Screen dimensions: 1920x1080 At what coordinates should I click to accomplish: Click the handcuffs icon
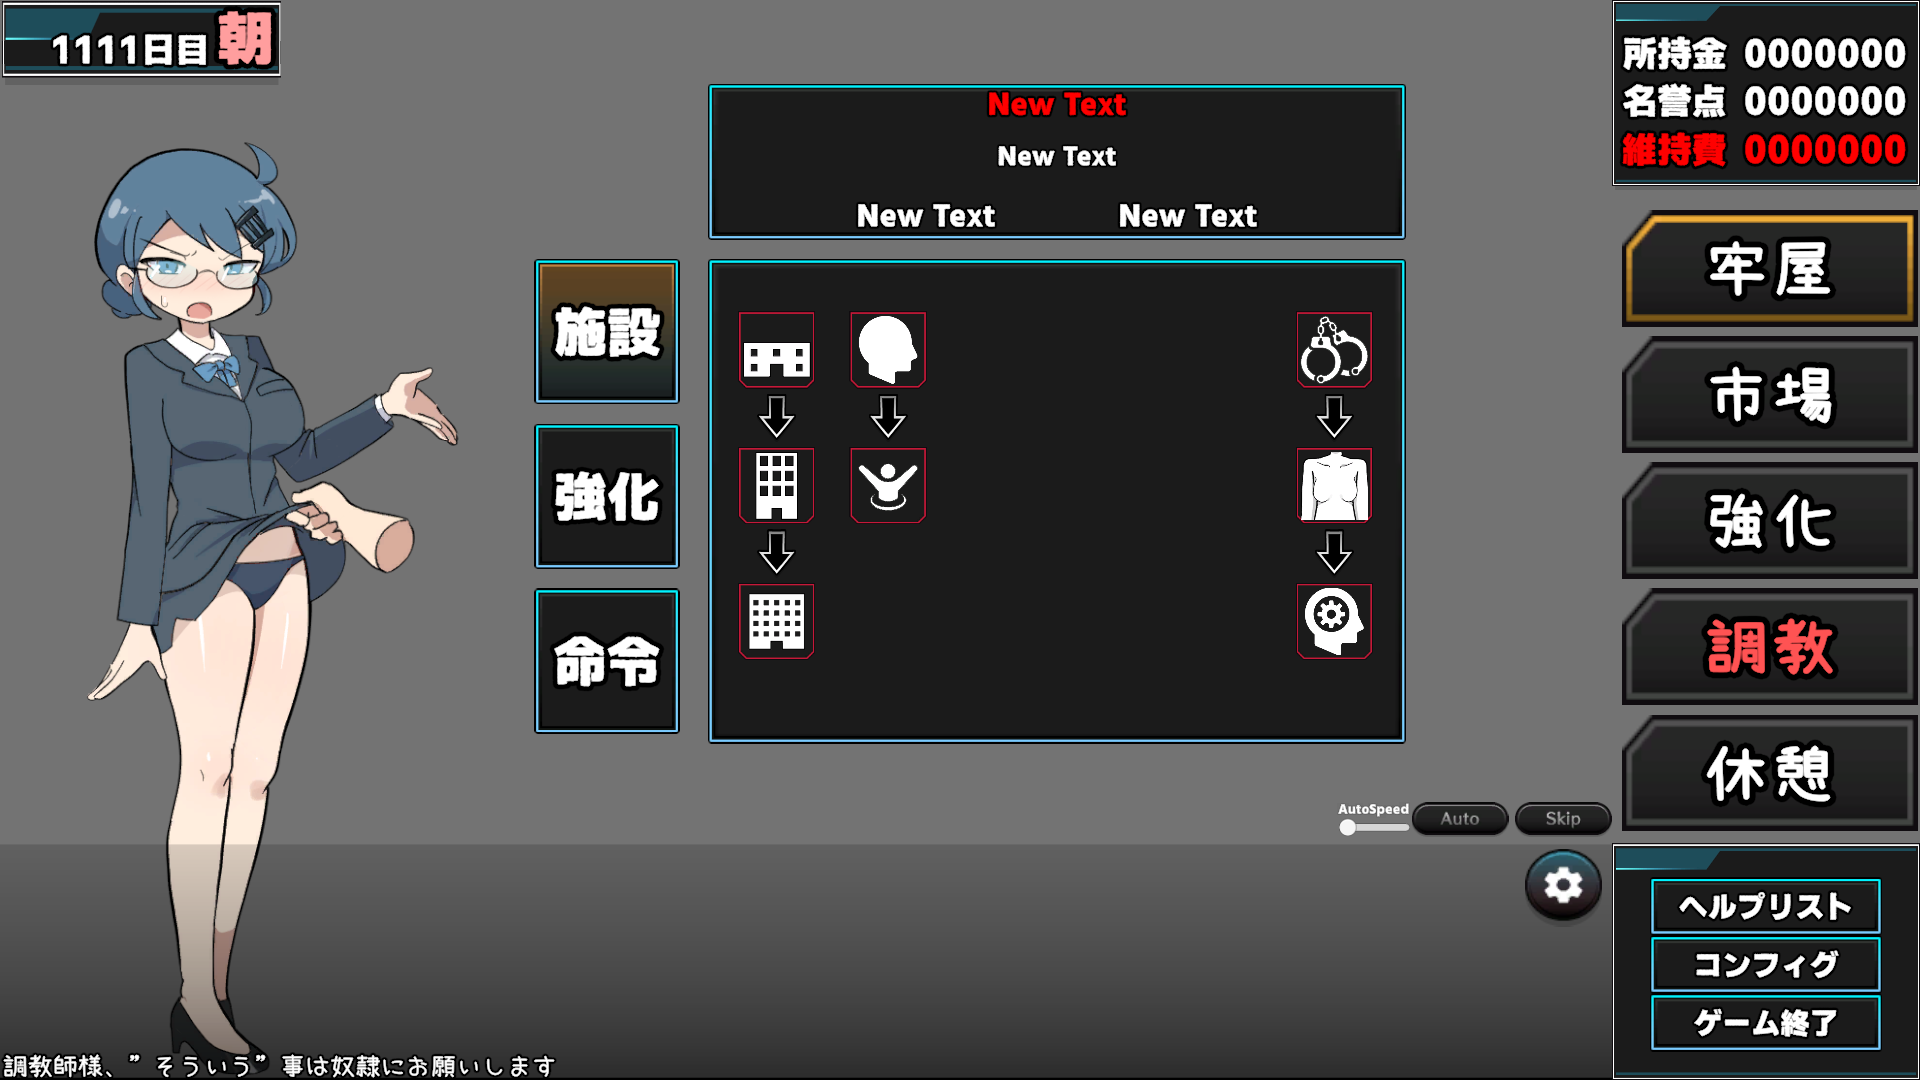pos(1333,350)
